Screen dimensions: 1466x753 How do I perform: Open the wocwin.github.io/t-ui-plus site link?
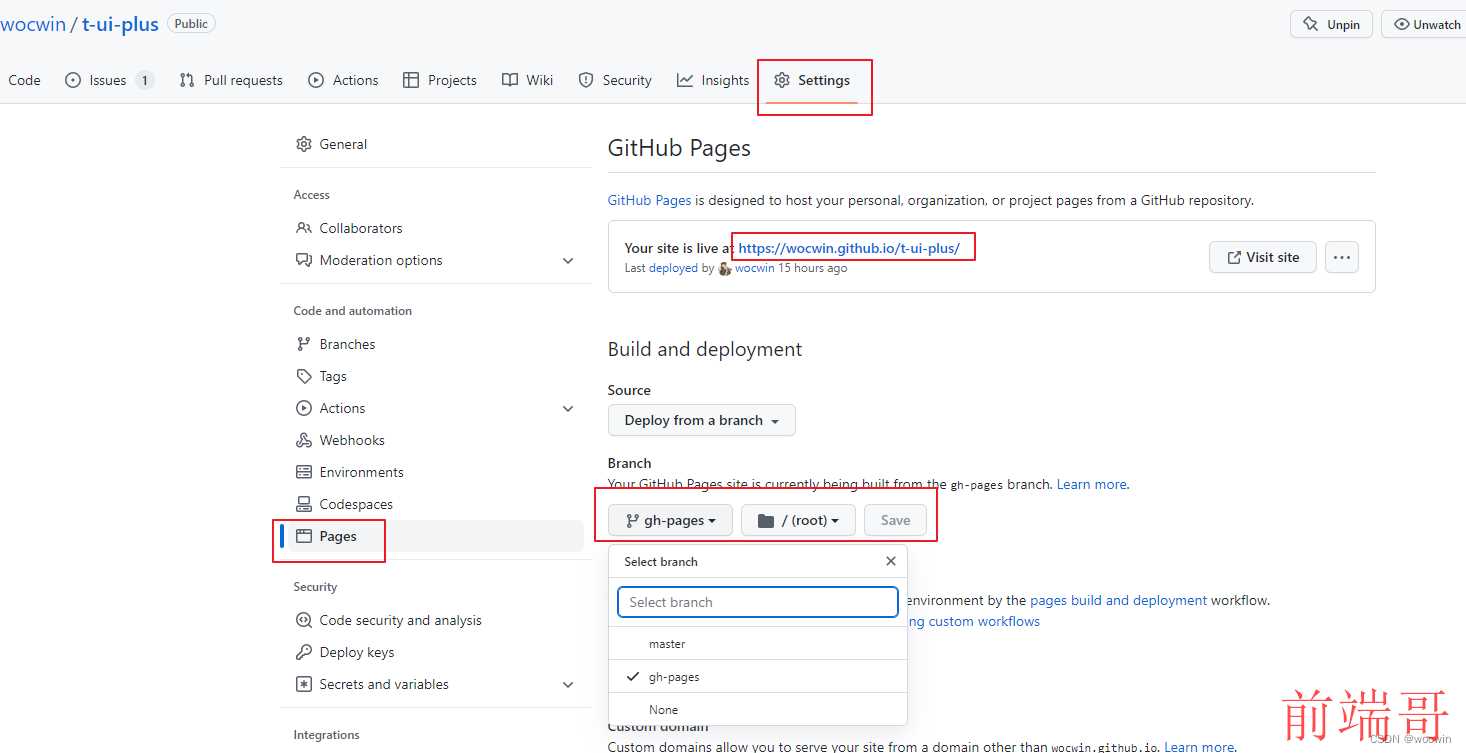(x=849, y=248)
